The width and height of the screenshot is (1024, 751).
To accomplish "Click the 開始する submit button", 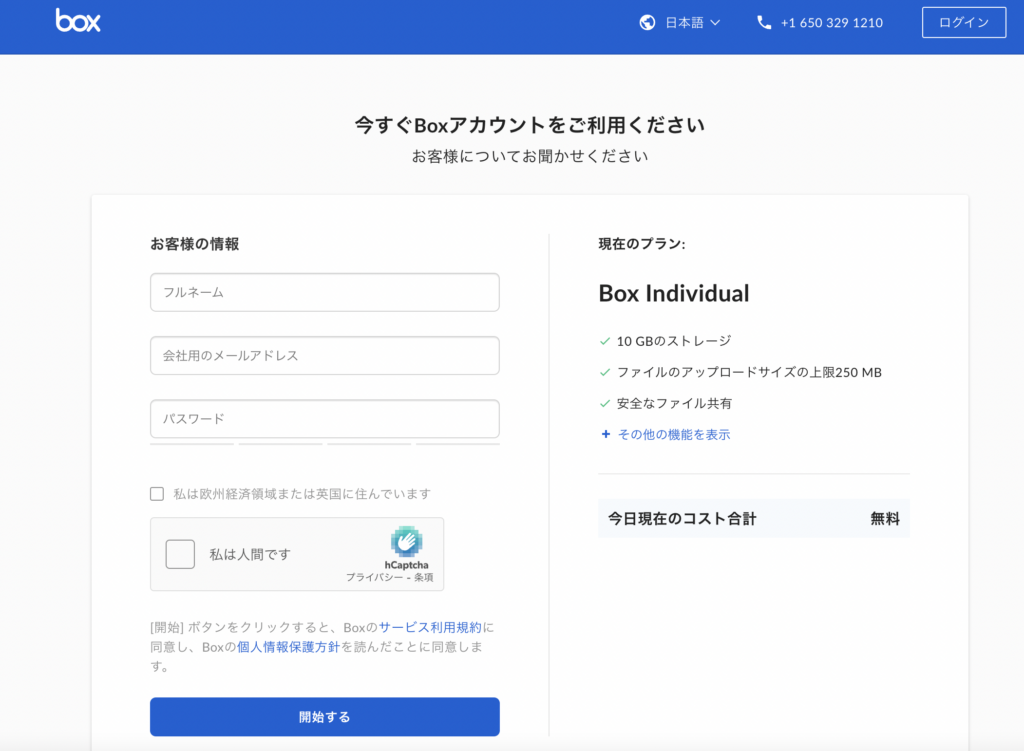I will coord(325,717).
